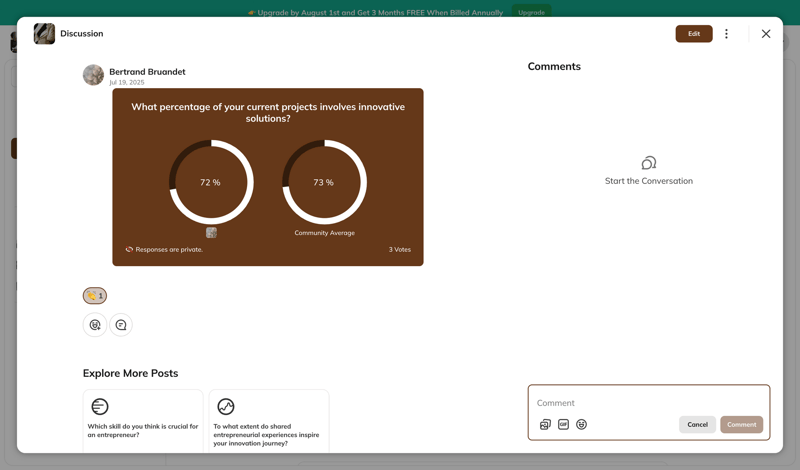
Task: Click the poll question text about innovative solutions
Action: point(268,112)
